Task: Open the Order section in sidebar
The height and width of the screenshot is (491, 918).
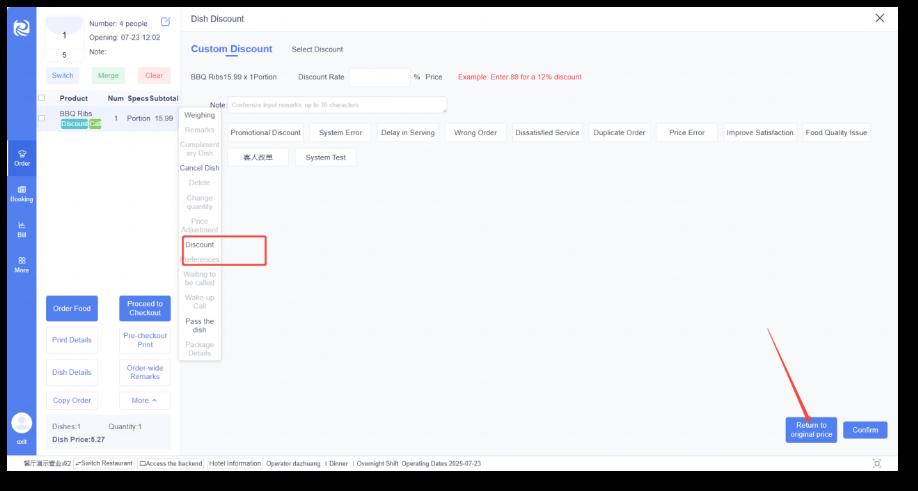Action: tap(21, 155)
